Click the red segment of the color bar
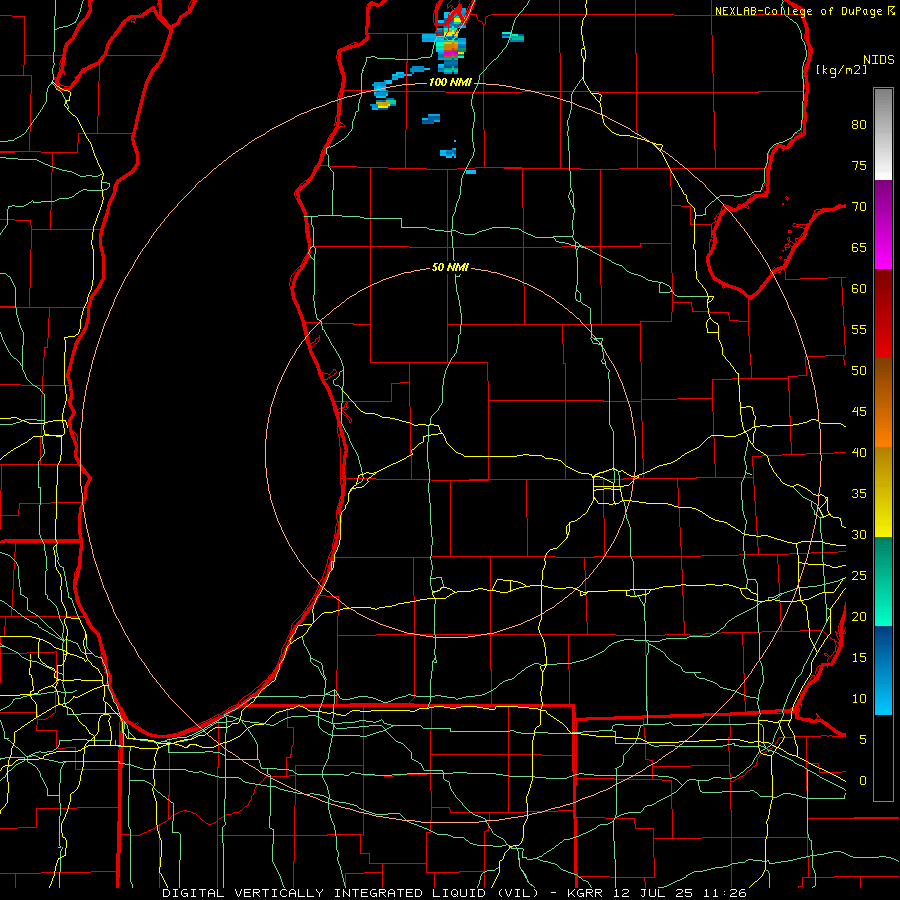Screen dimensions: 900x900 (883, 314)
